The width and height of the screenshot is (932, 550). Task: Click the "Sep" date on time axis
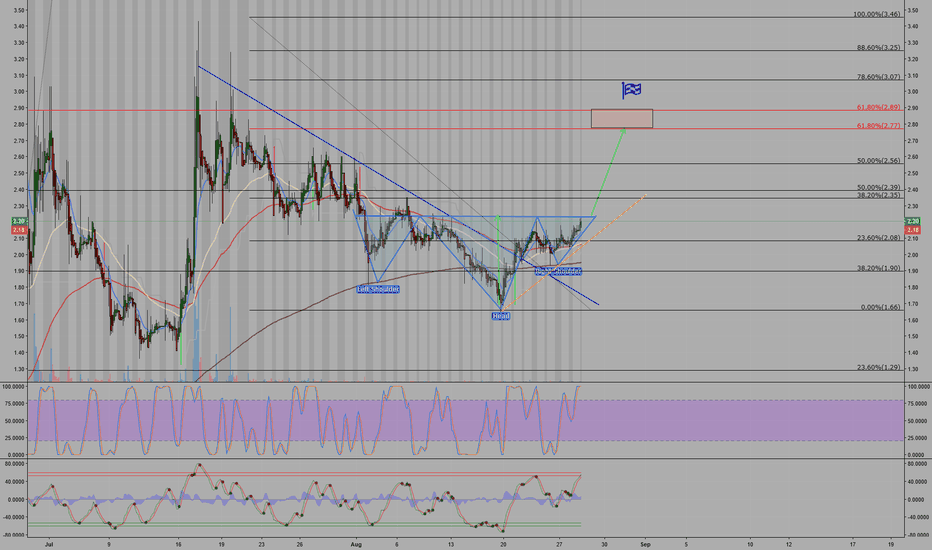[x=646, y=543]
